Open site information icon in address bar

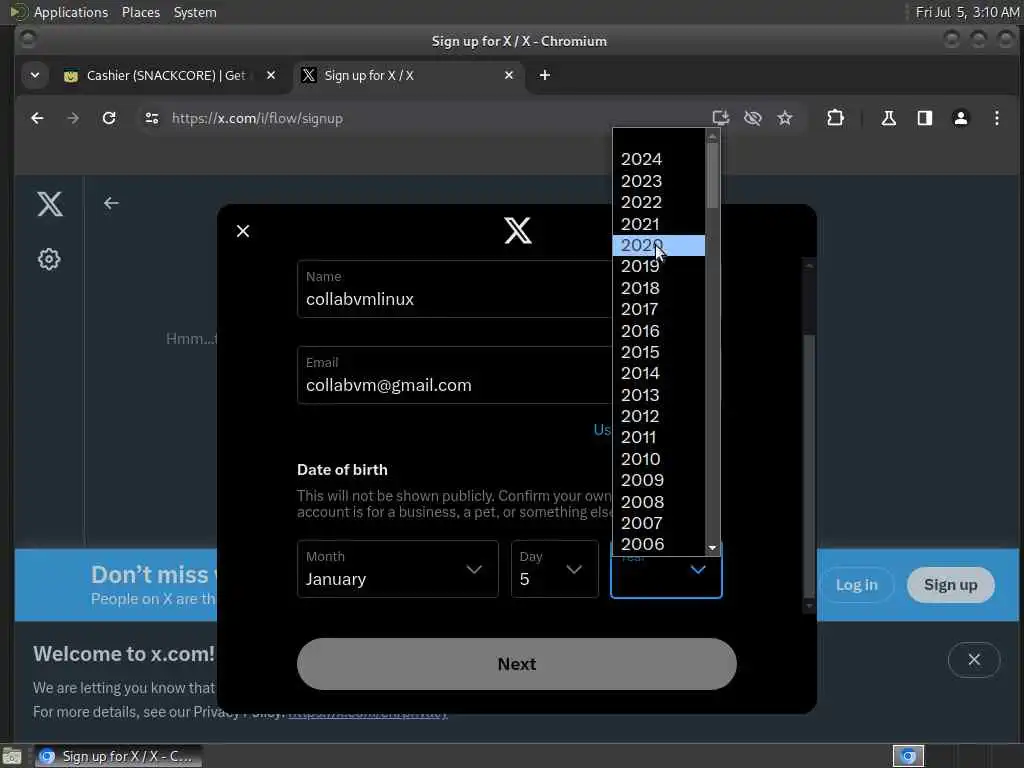click(x=152, y=118)
